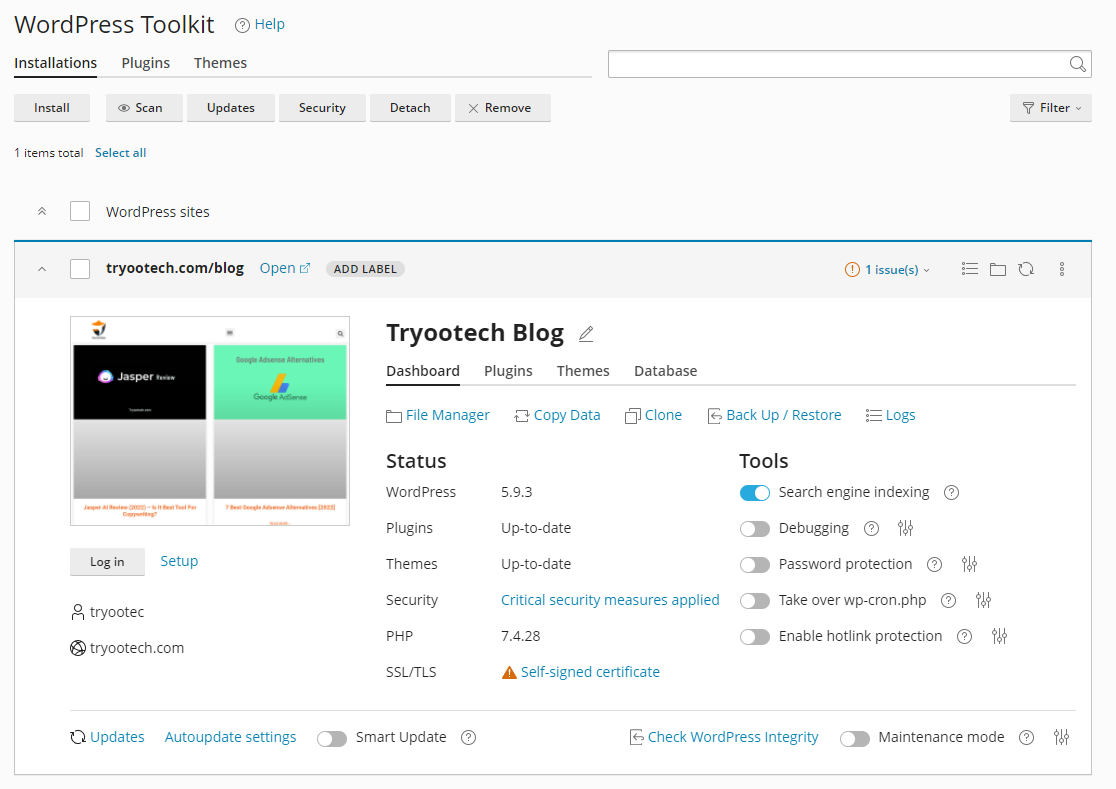Click the help icon next to Enable hotlink protection
The height and width of the screenshot is (789, 1116).
pyautogui.click(x=964, y=636)
